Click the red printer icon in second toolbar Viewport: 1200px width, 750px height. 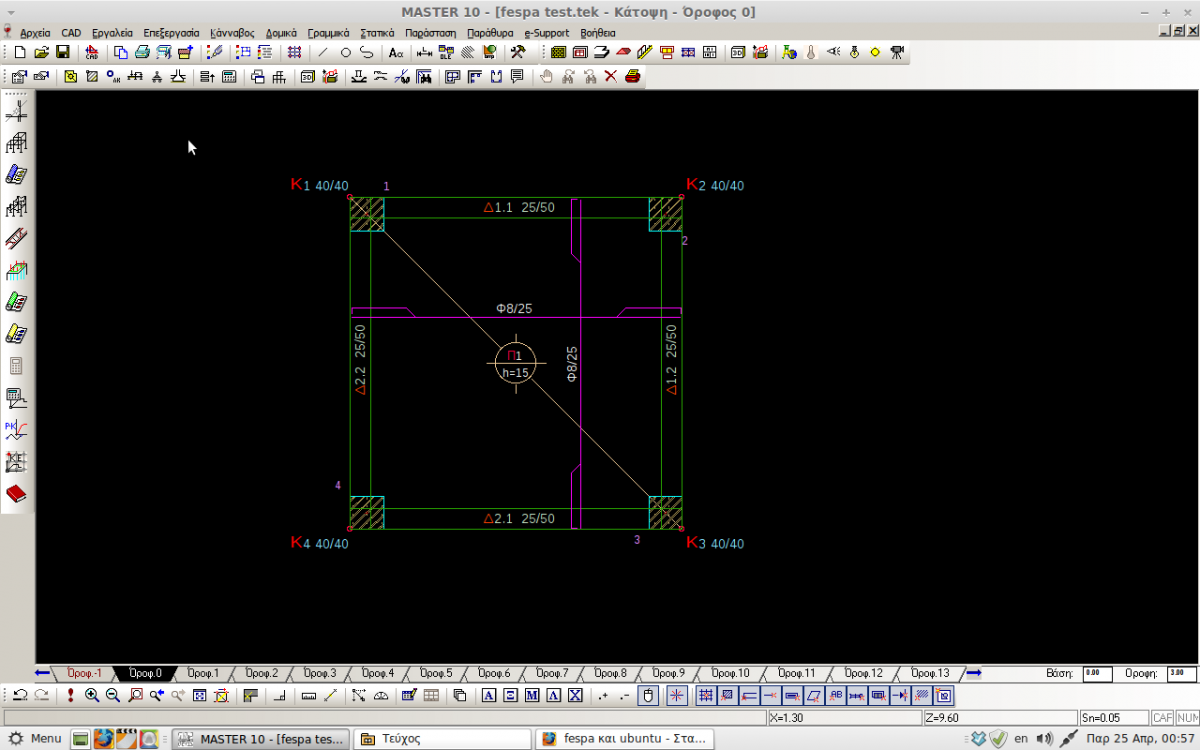point(632,76)
